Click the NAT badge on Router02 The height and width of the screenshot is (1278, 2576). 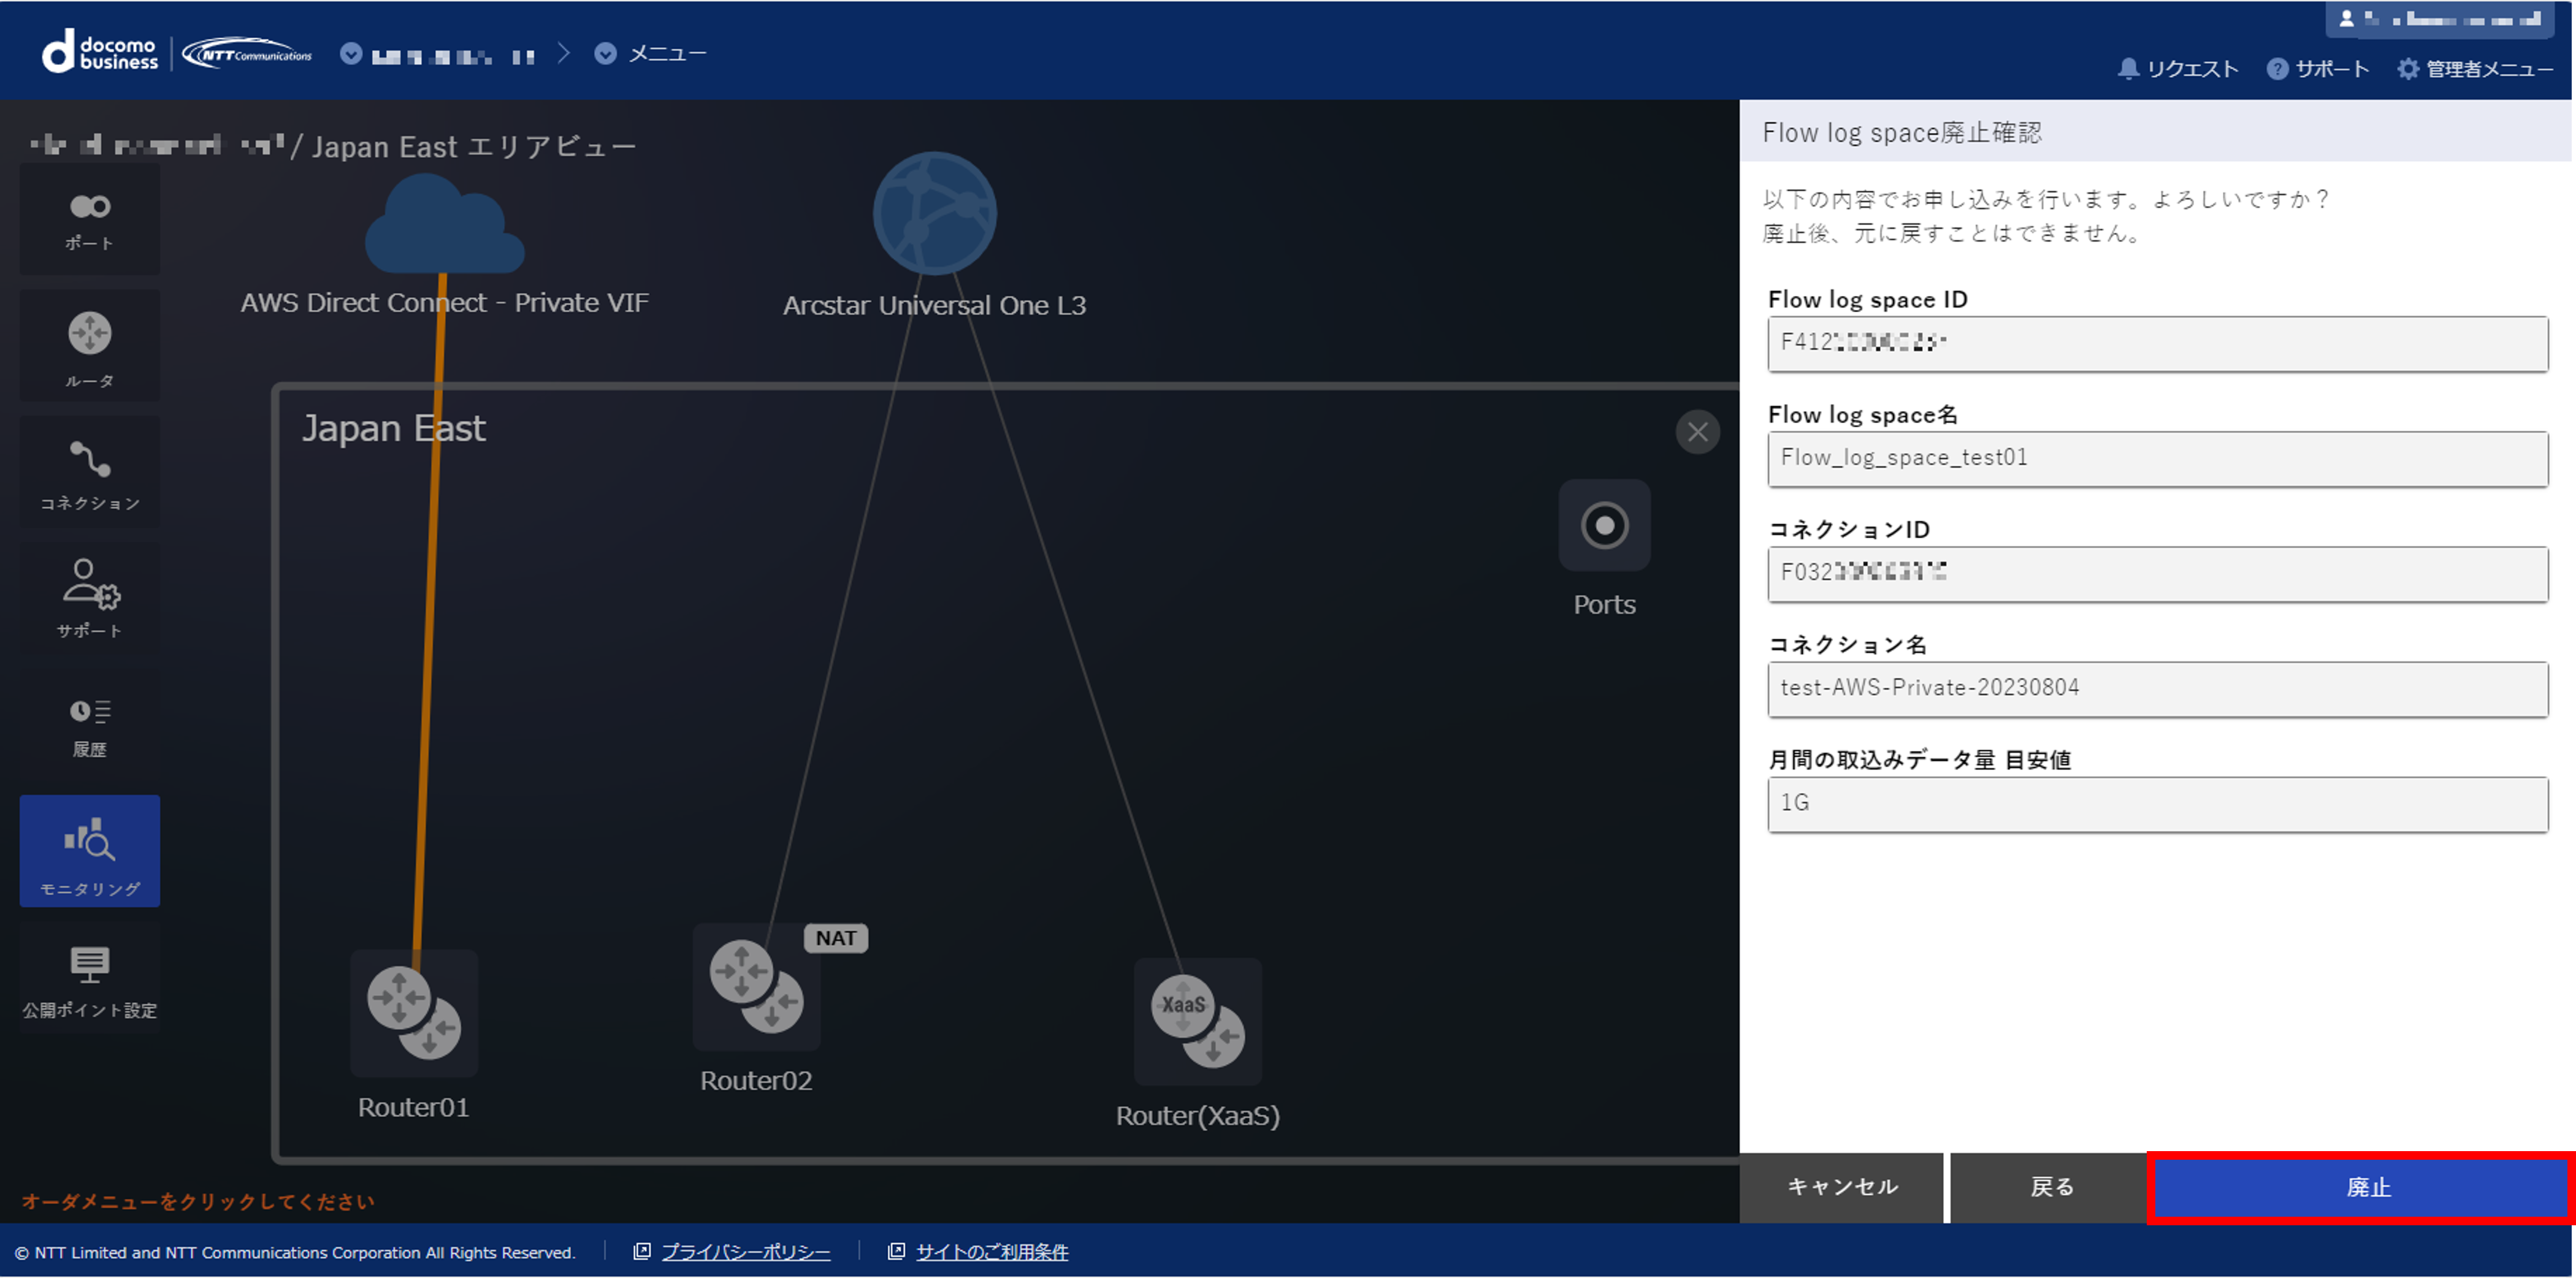click(x=836, y=938)
